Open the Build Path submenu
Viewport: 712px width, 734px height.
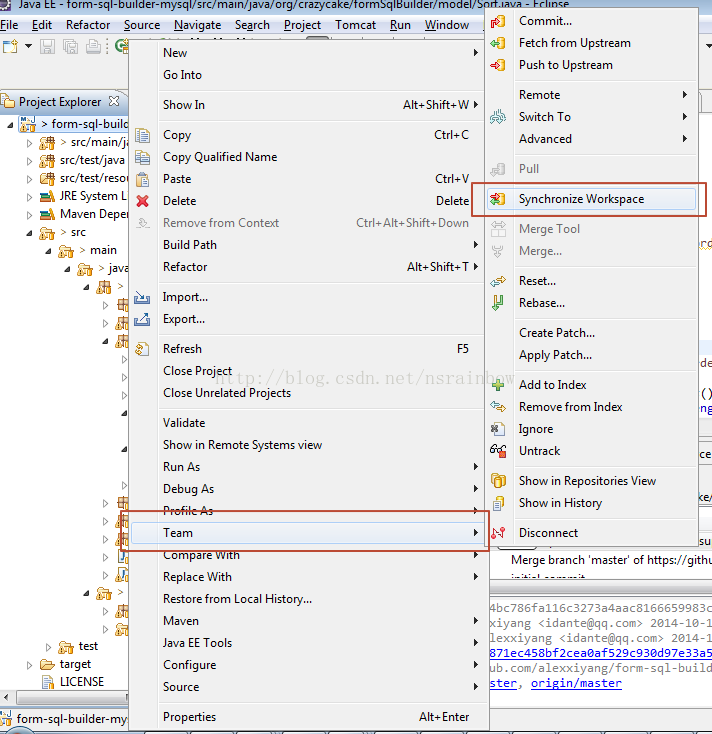click(307, 245)
